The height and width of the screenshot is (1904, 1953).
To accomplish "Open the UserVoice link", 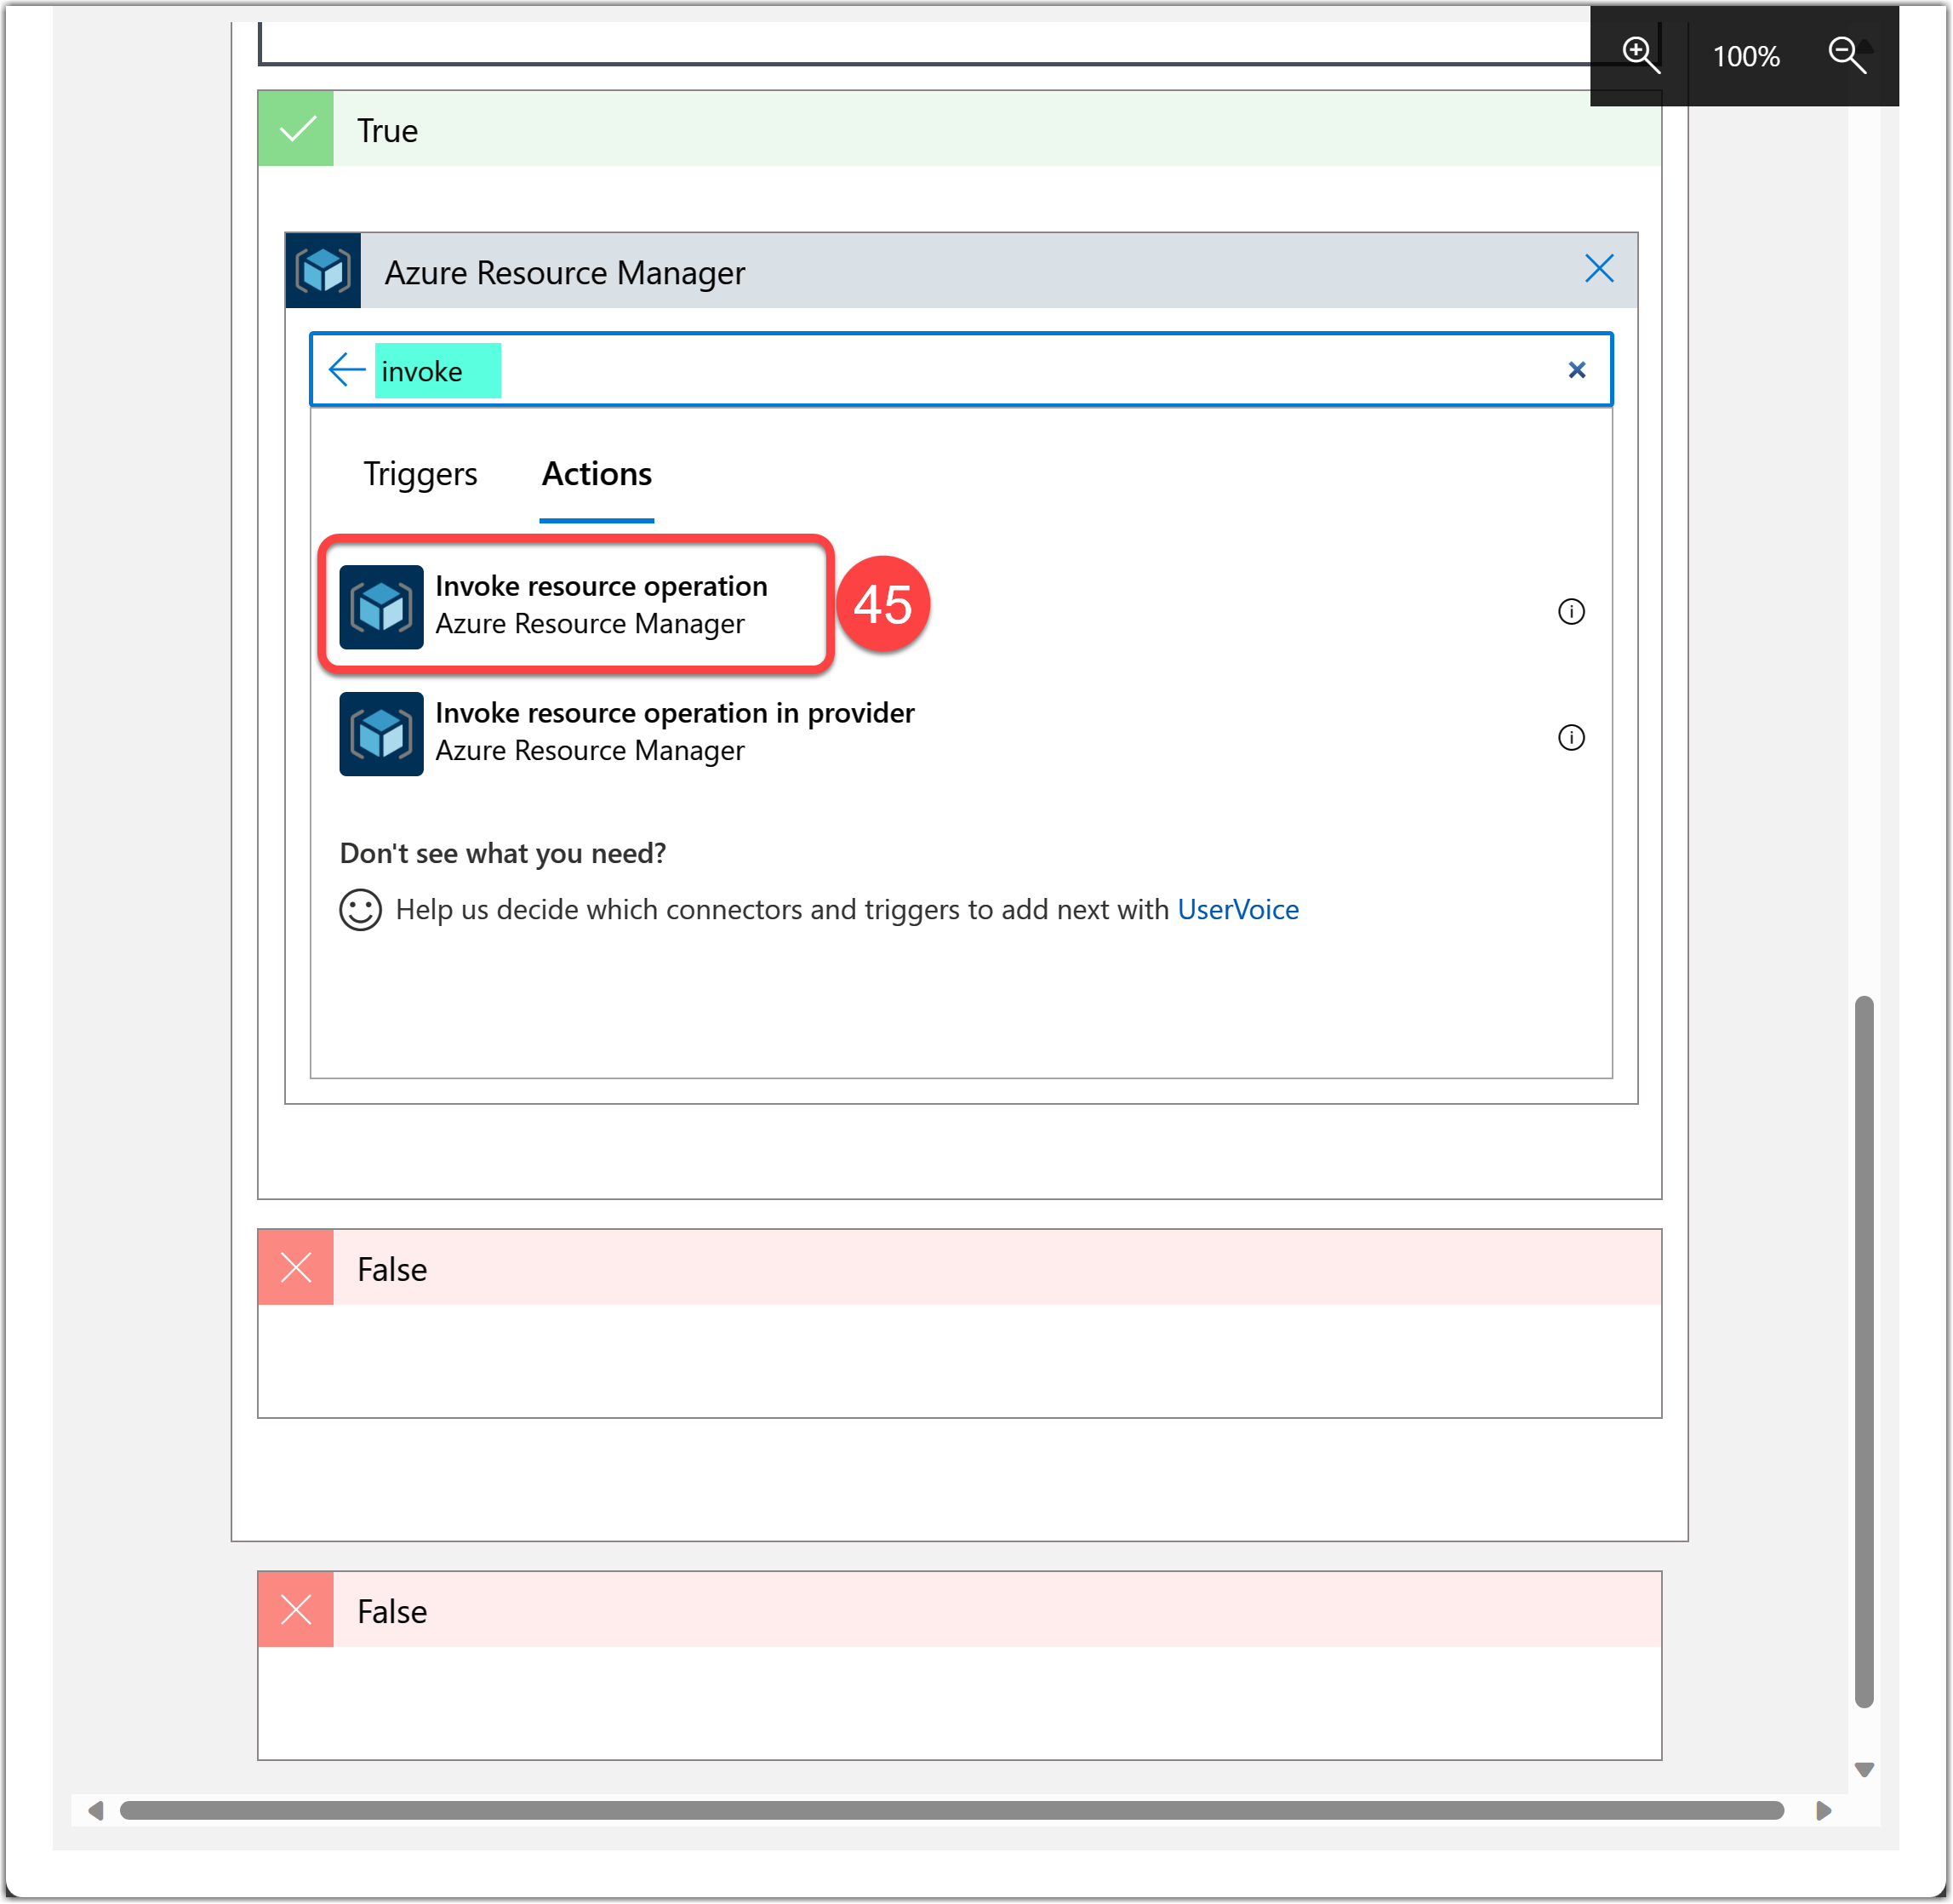I will pos(1237,910).
